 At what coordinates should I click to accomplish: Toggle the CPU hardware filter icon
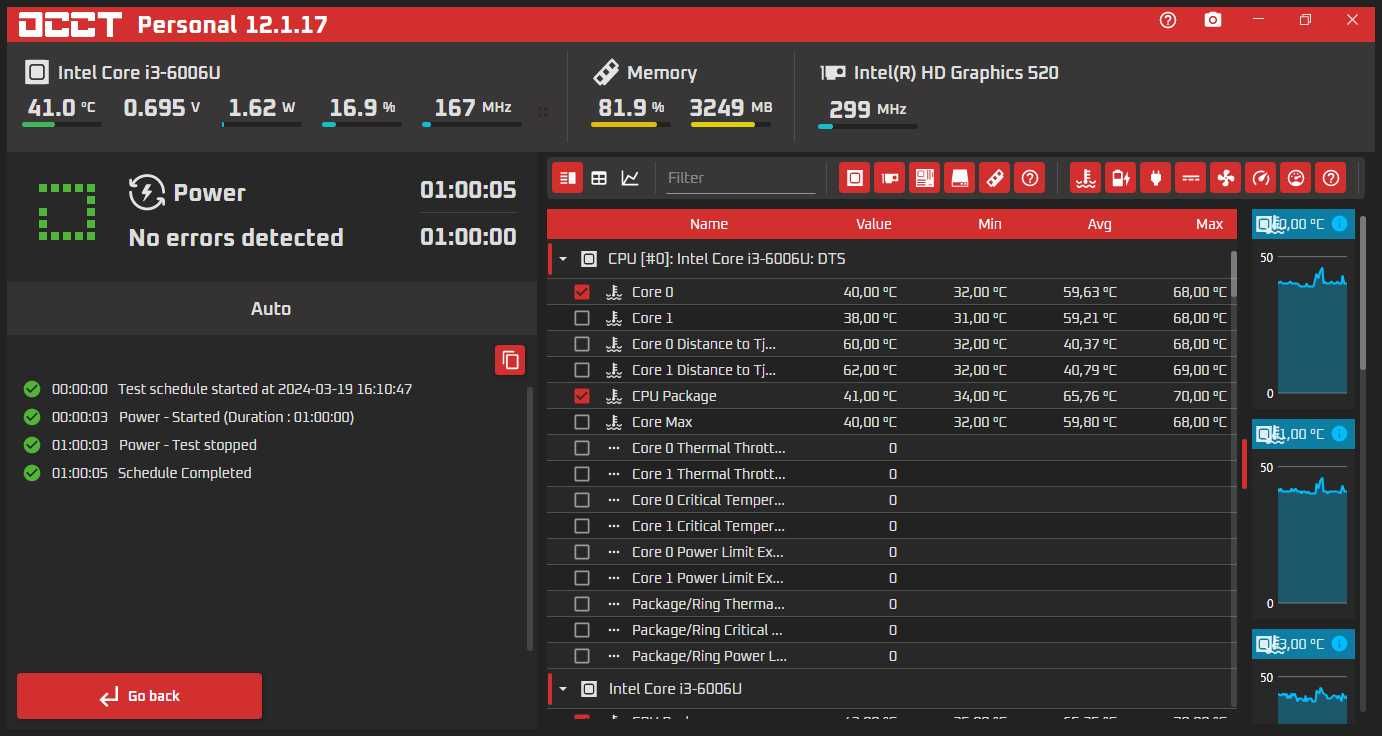click(x=854, y=178)
